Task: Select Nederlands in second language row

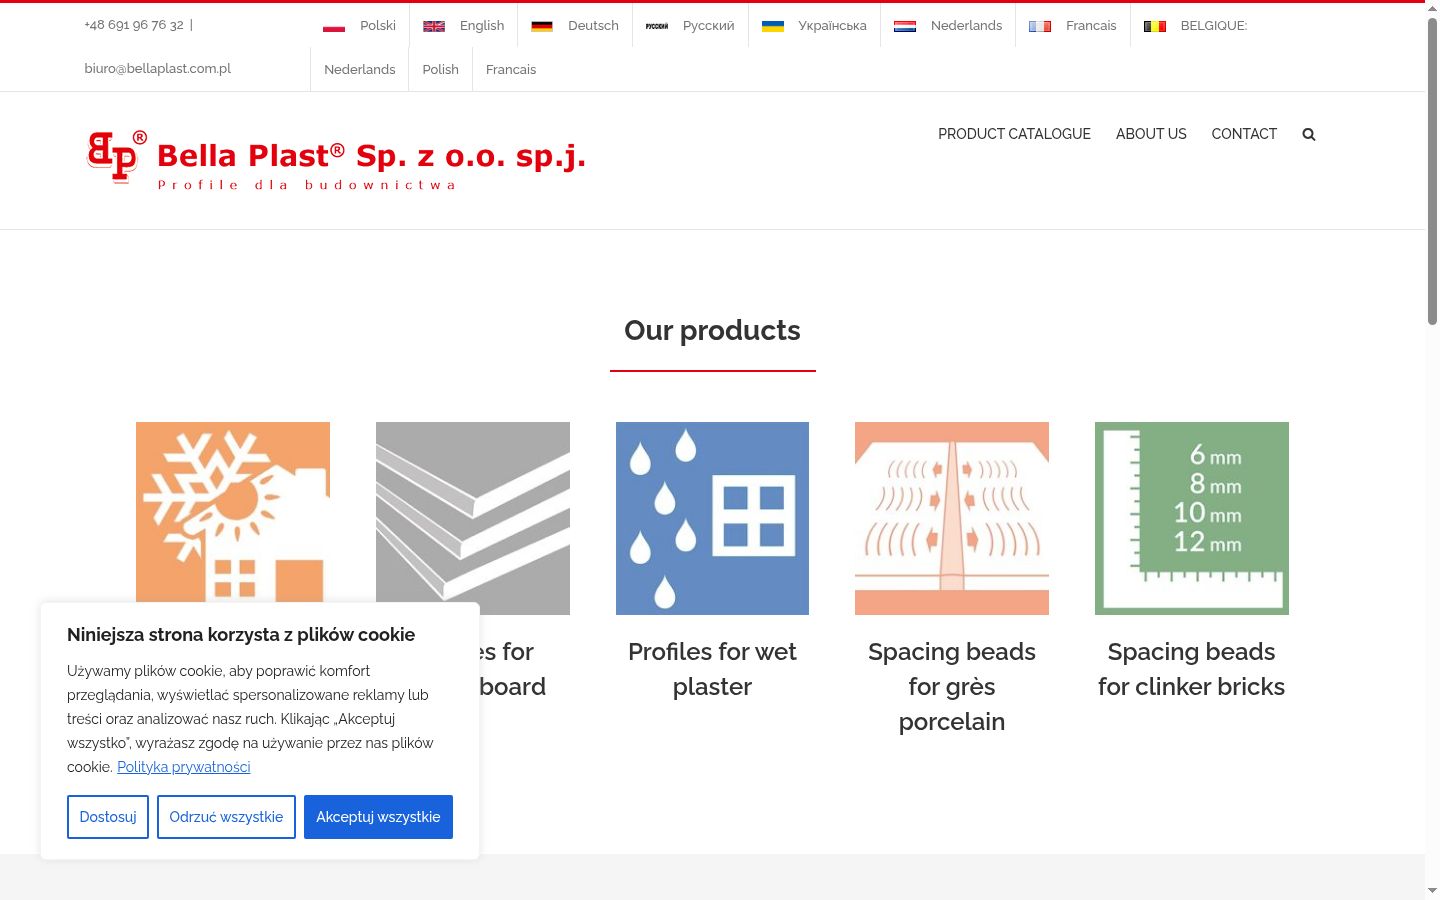Action: coord(360,69)
